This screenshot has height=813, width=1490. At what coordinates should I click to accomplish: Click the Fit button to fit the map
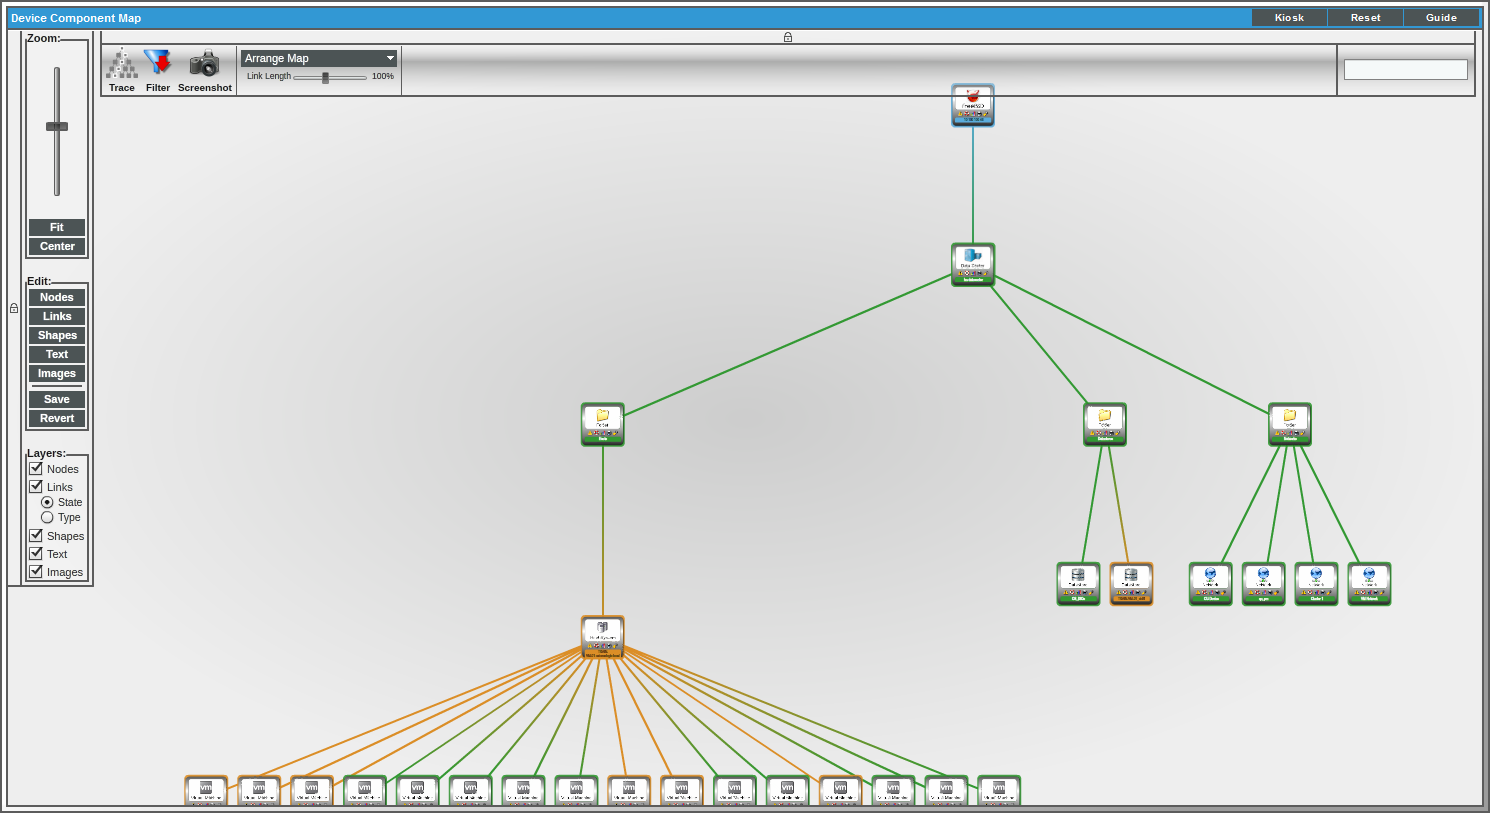(x=56, y=226)
